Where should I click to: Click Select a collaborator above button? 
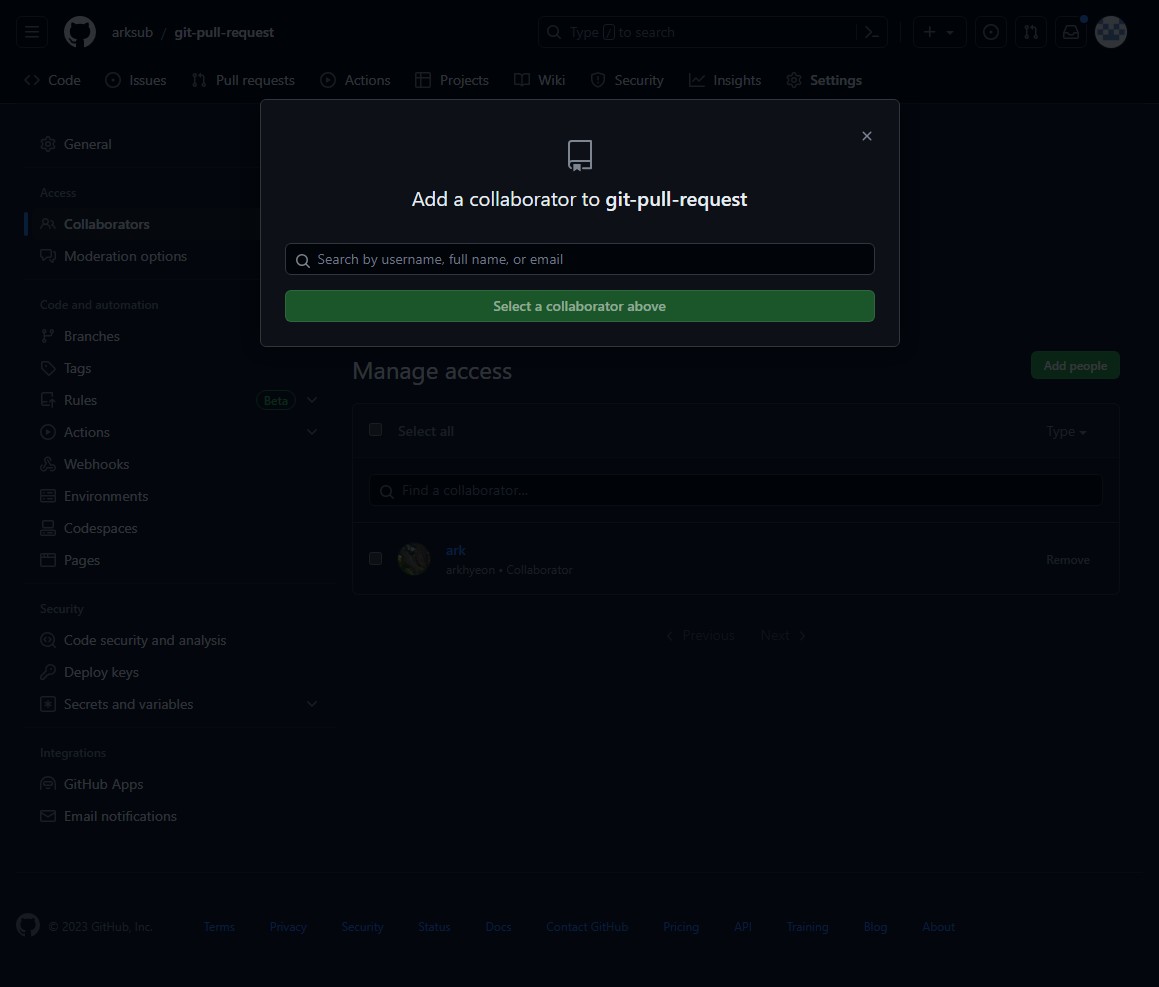click(x=580, y=306)
